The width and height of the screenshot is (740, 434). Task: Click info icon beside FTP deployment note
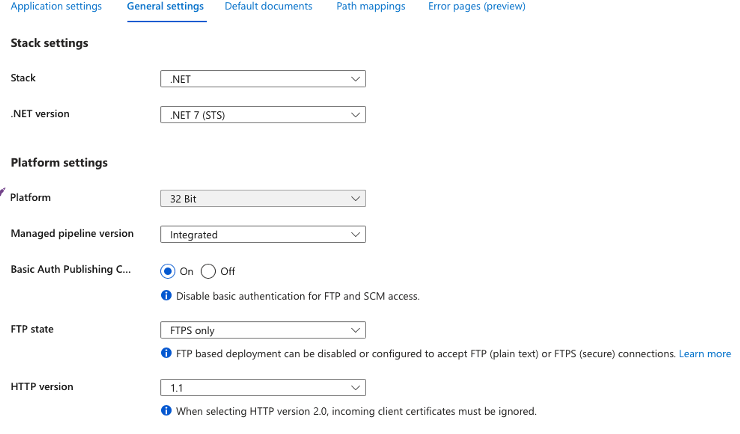pos(166,354)
